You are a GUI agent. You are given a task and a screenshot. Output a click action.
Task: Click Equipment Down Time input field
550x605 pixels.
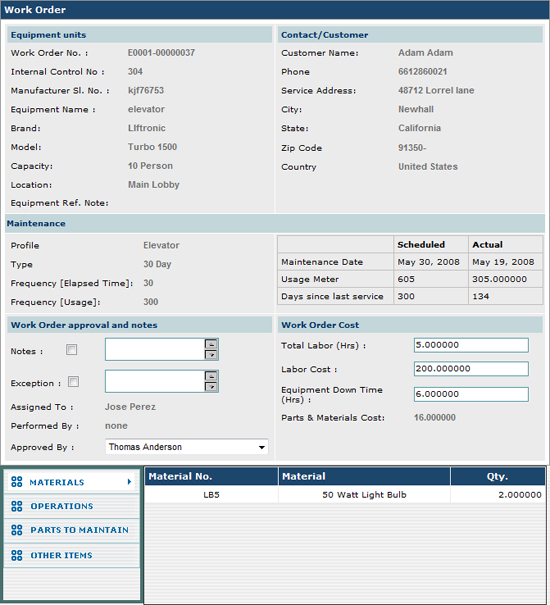pos(471,394)
